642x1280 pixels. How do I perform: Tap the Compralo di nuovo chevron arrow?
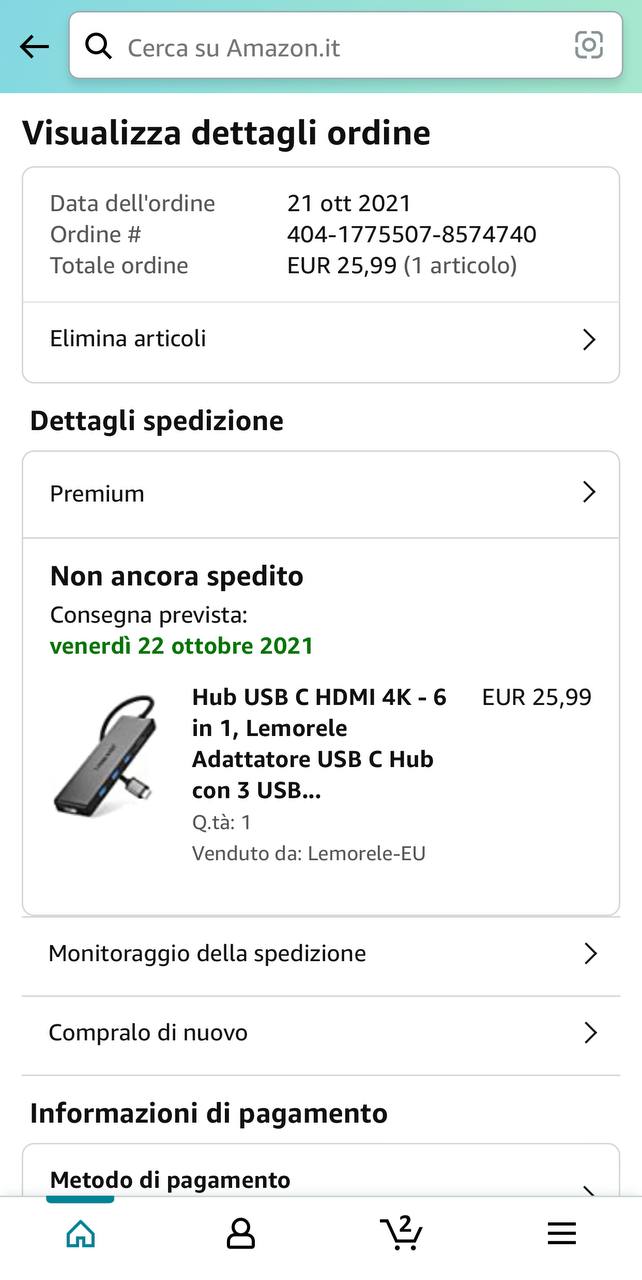point(590,1033)
